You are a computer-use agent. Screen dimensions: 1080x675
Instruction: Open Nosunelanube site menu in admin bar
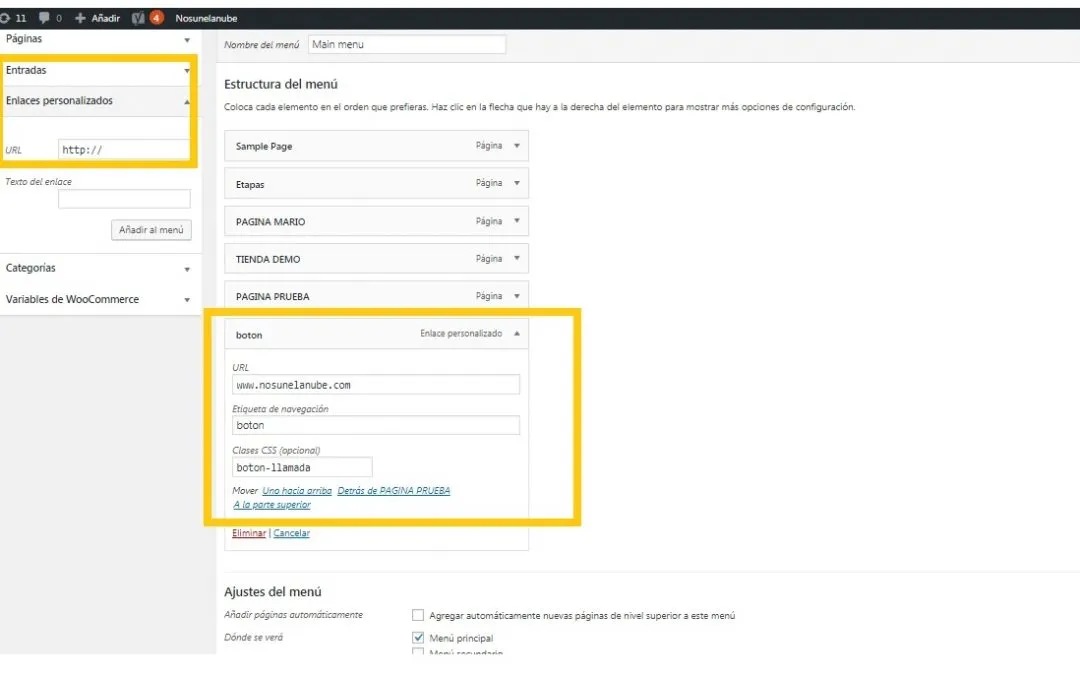point(206,18)
